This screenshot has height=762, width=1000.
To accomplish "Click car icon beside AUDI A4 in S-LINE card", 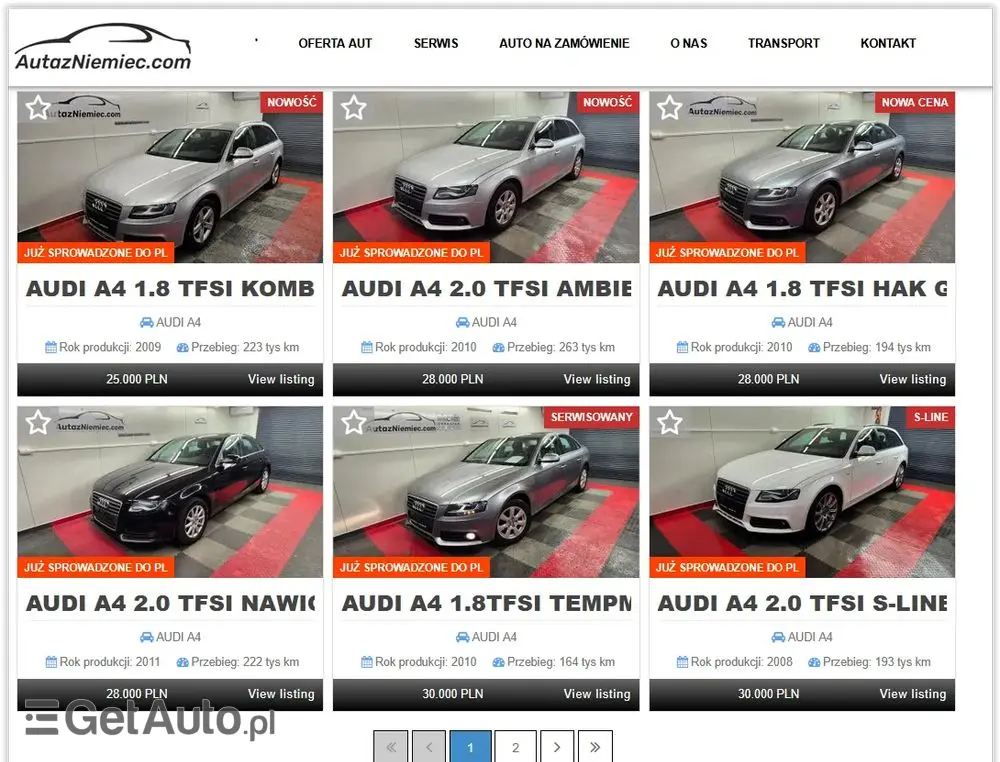I will pos(778,637).
